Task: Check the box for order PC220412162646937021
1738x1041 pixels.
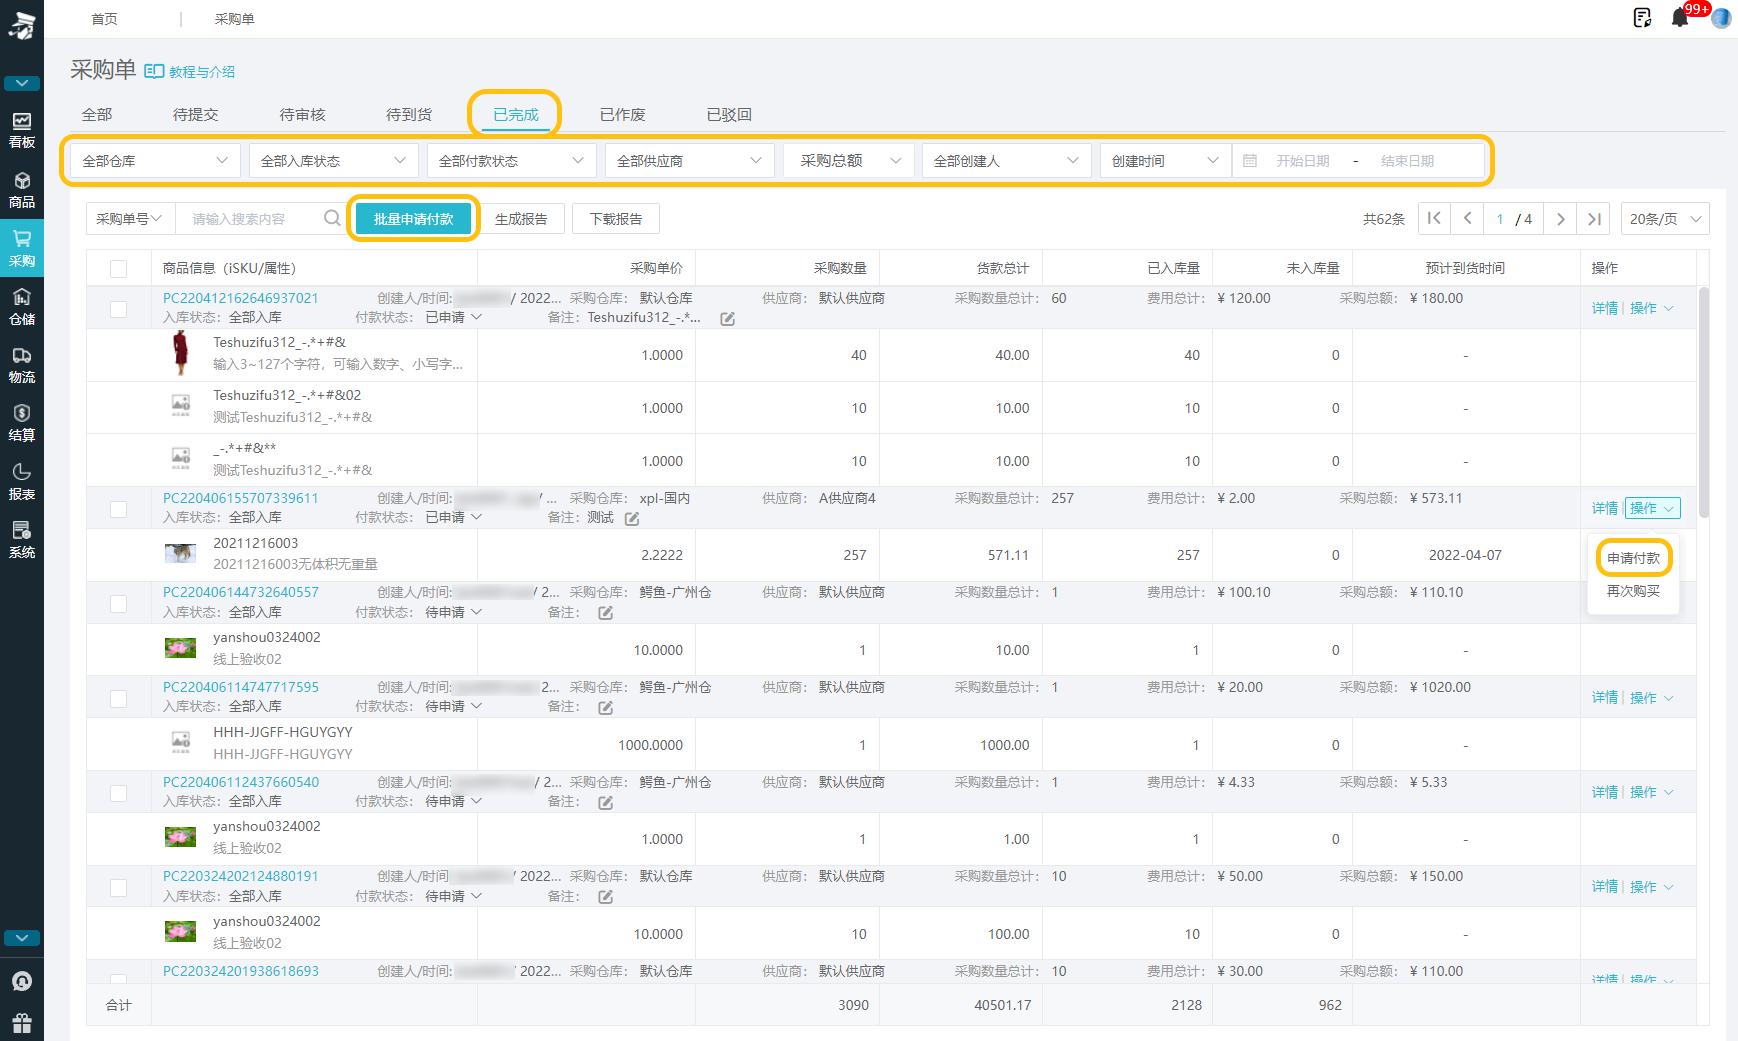Action: [x=118, y=309]
